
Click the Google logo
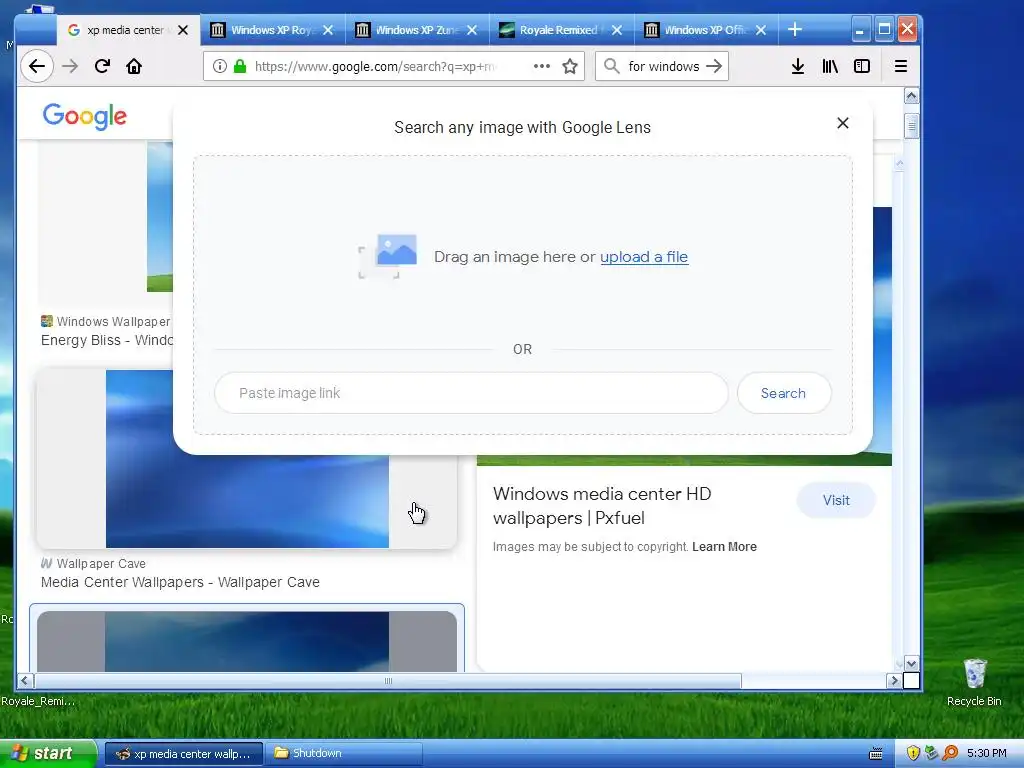pyautogui.click(x=85, y=116)
